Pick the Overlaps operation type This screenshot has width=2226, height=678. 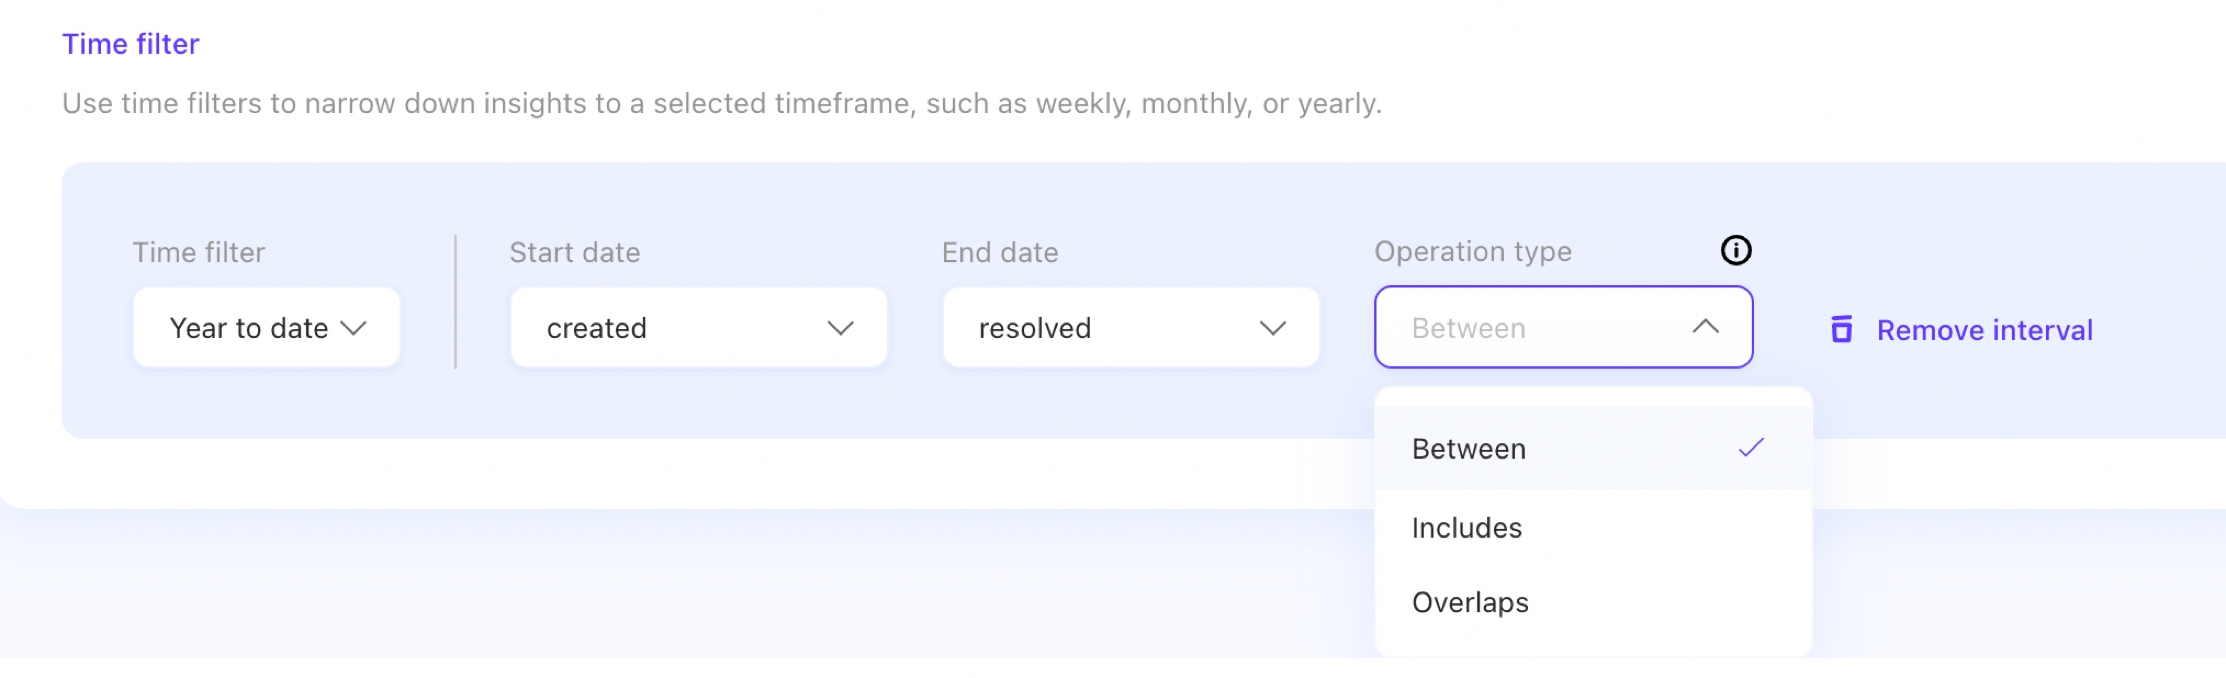[x=1470, y=603]
